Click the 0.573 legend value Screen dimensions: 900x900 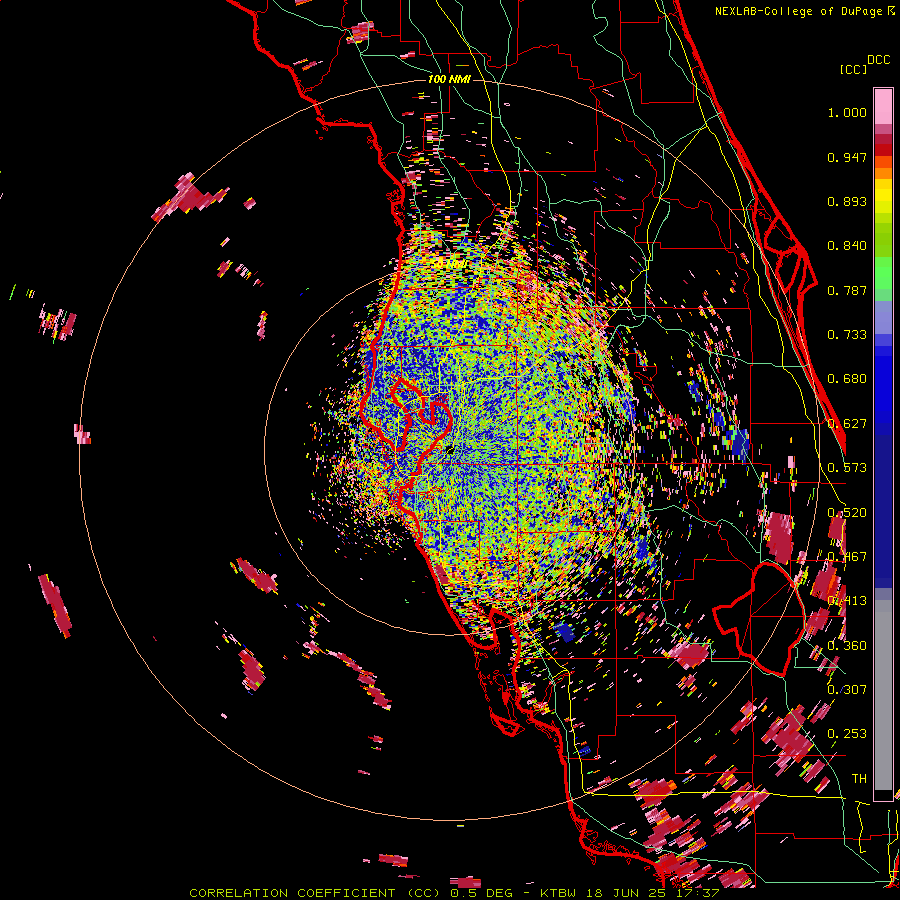point(847,468)
